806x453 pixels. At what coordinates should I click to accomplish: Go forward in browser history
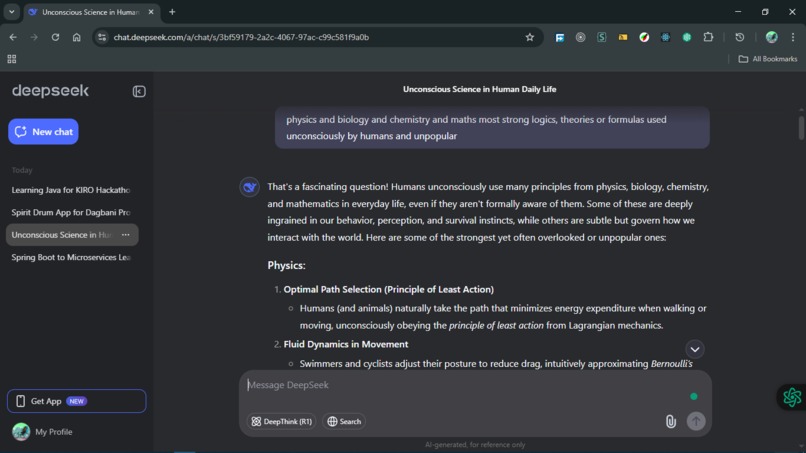[34, 37]
